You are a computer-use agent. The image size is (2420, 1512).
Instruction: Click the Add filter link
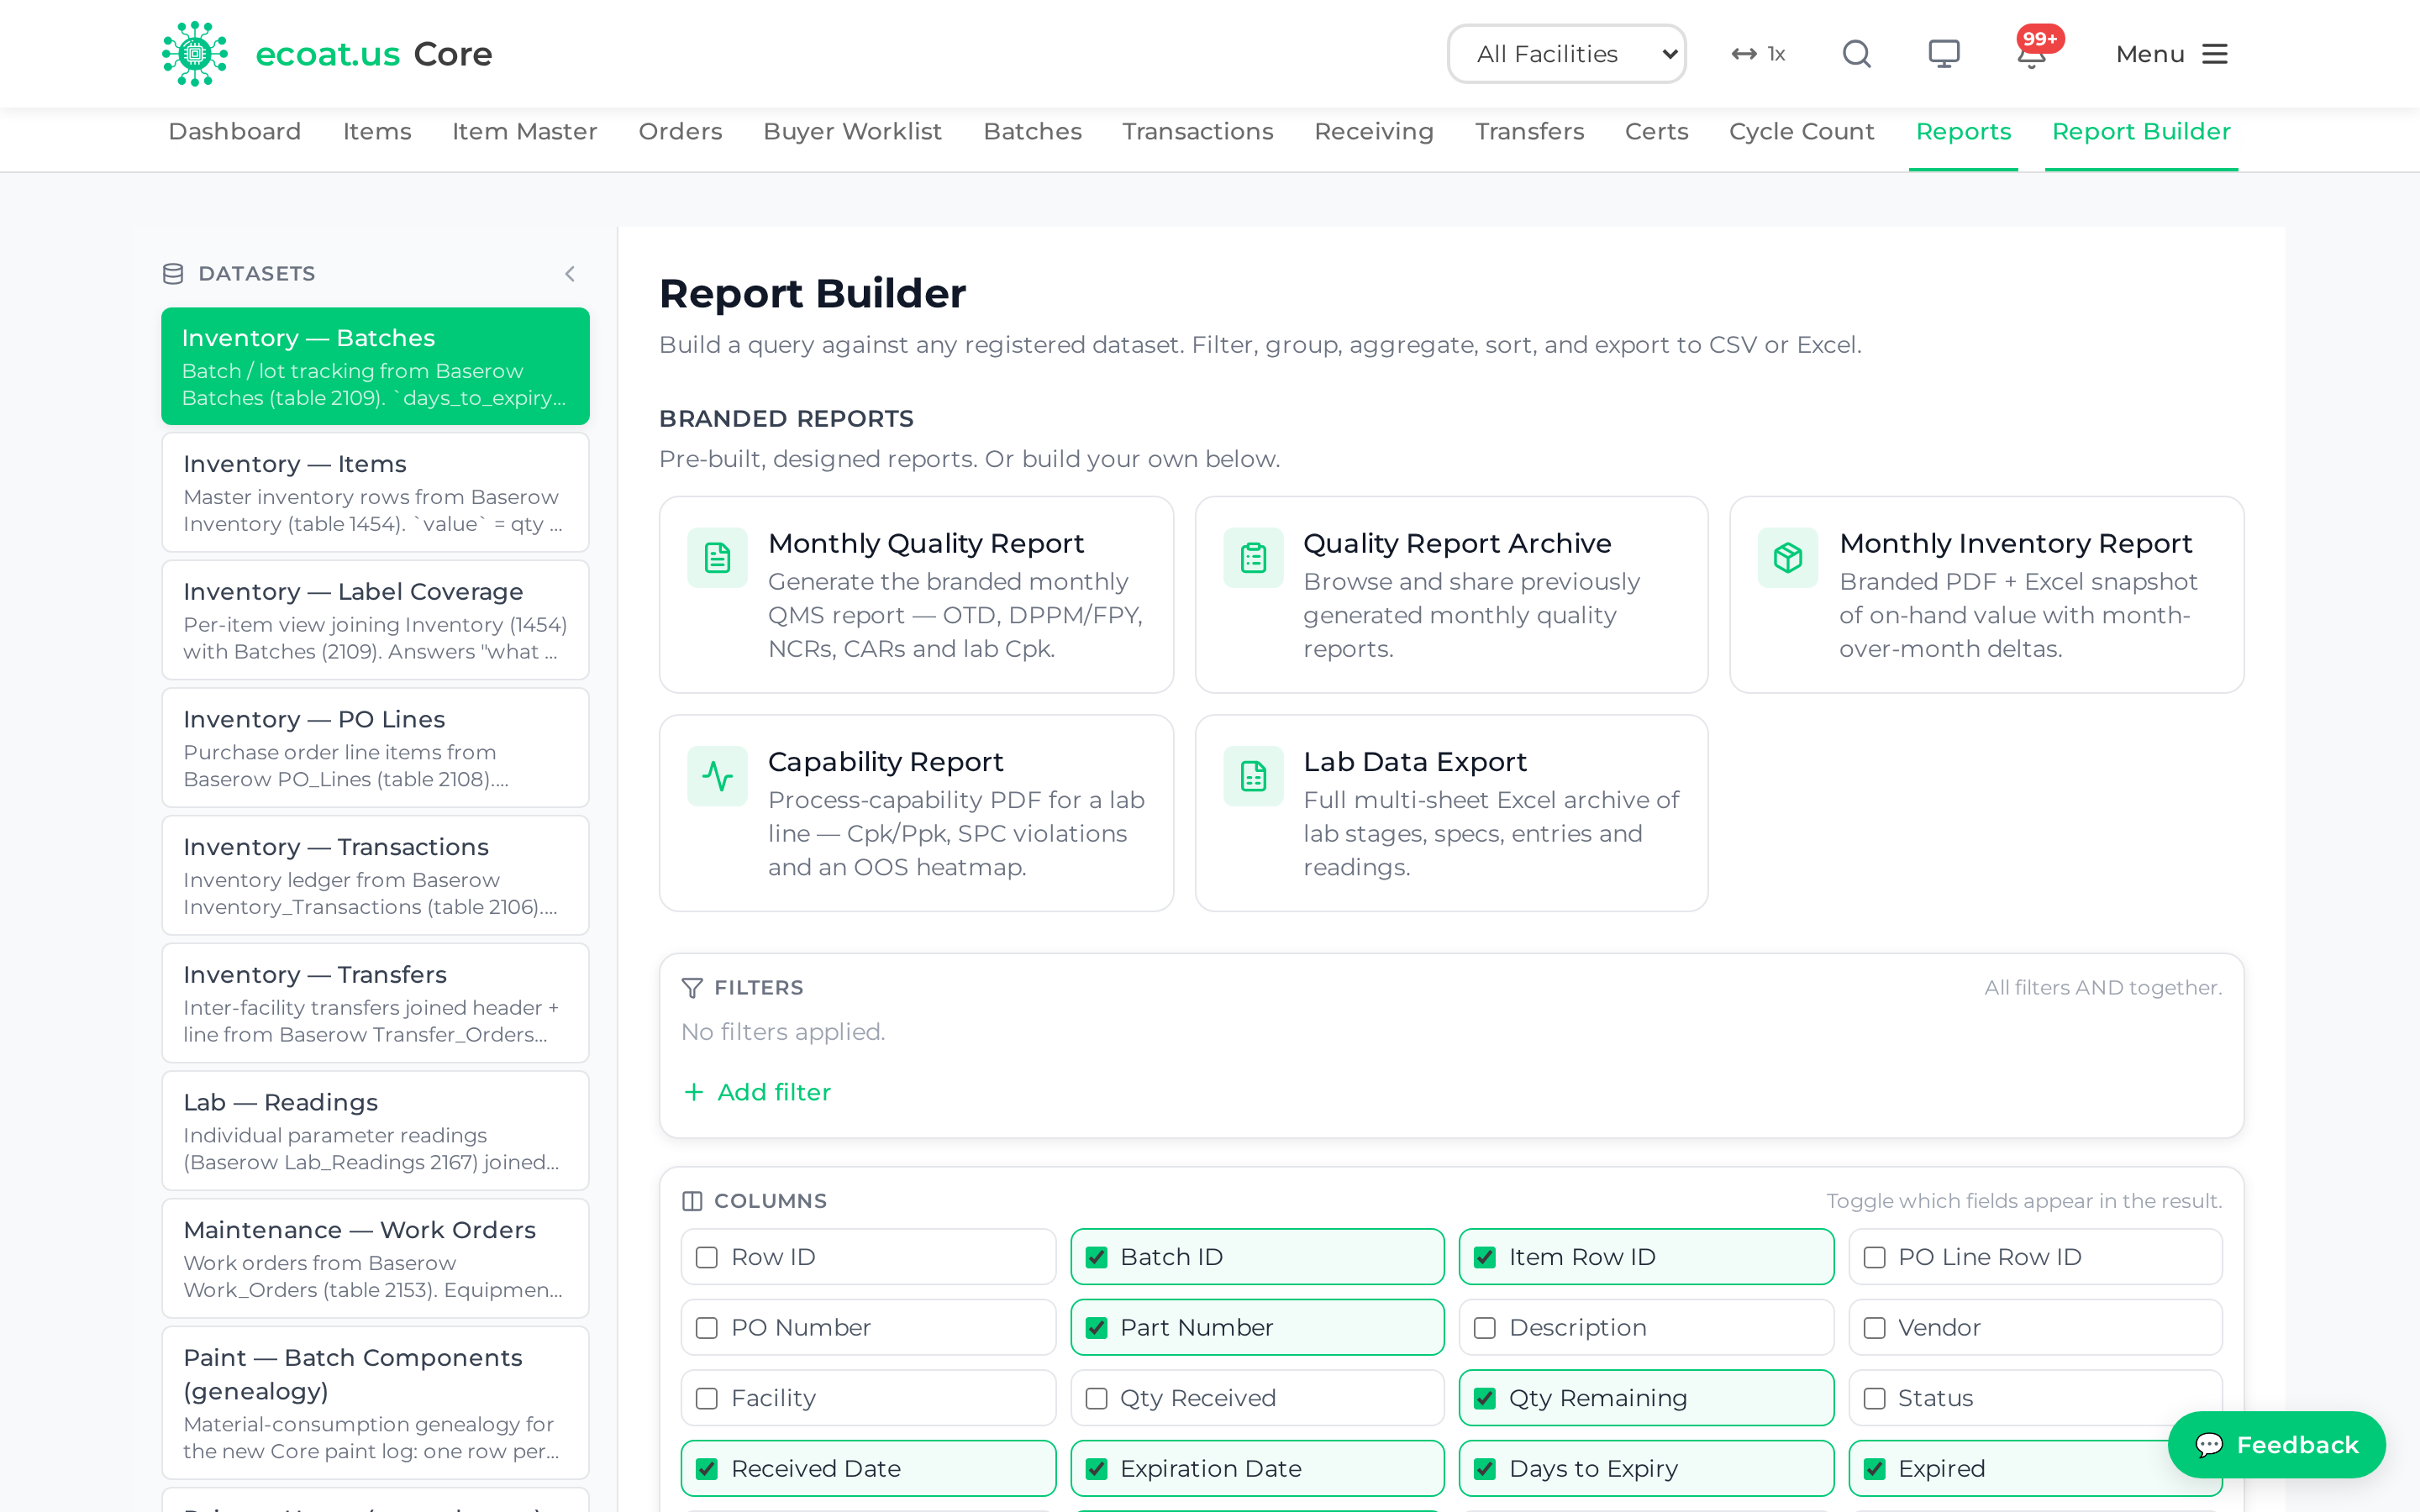(x=758, y=1092)
